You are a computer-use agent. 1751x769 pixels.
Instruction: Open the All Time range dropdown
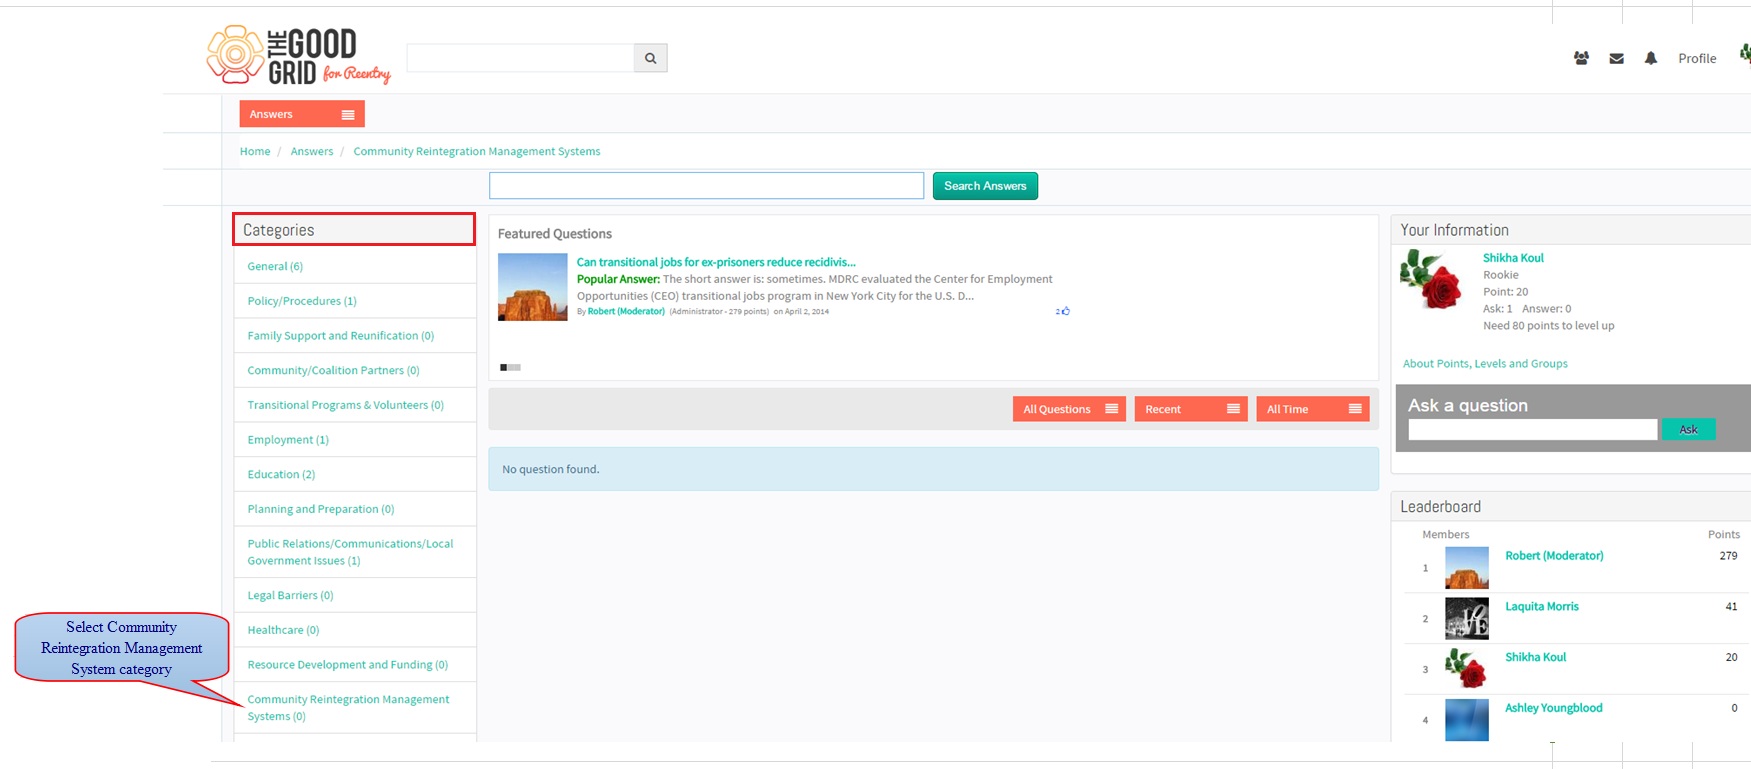point(1312,409)
